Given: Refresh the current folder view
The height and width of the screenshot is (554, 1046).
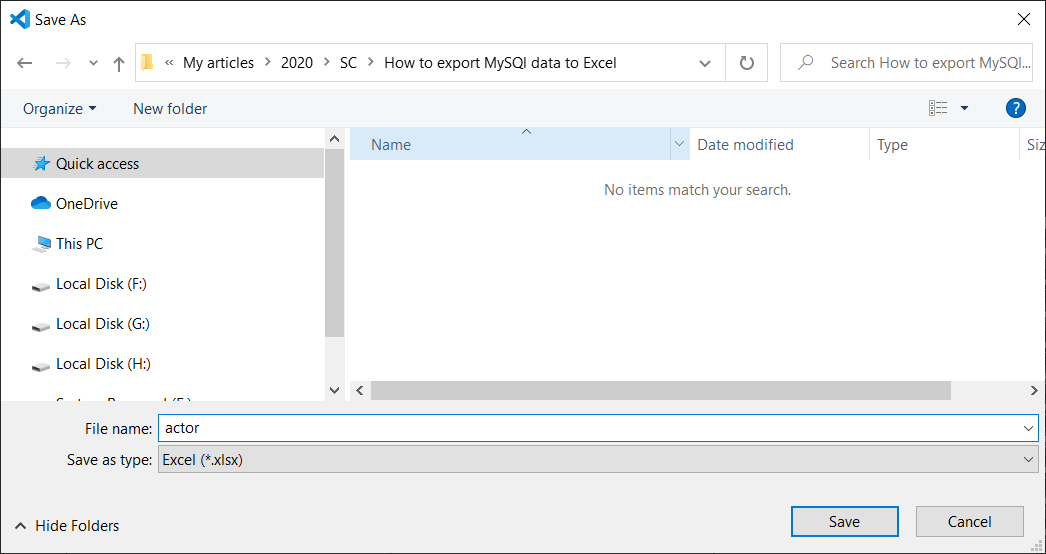Looking at the screenshot, I should 746,63.
